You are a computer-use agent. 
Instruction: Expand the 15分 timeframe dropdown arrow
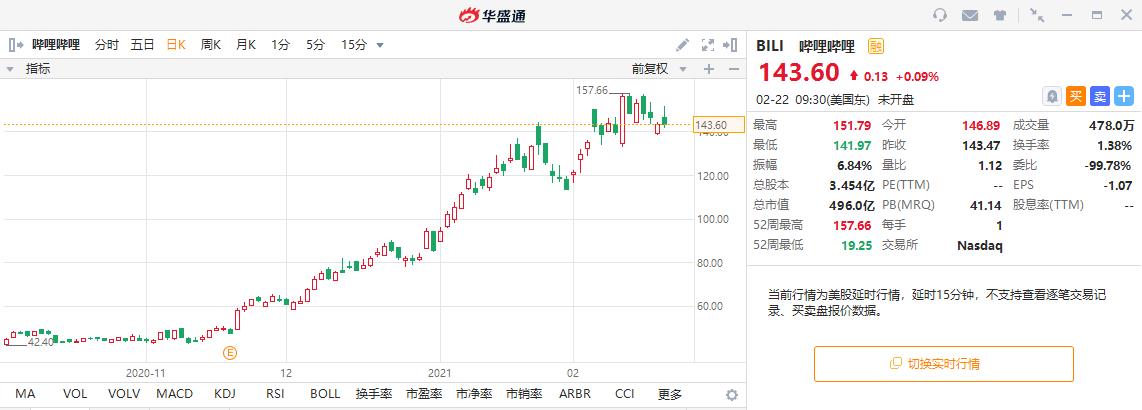(380, 45)
